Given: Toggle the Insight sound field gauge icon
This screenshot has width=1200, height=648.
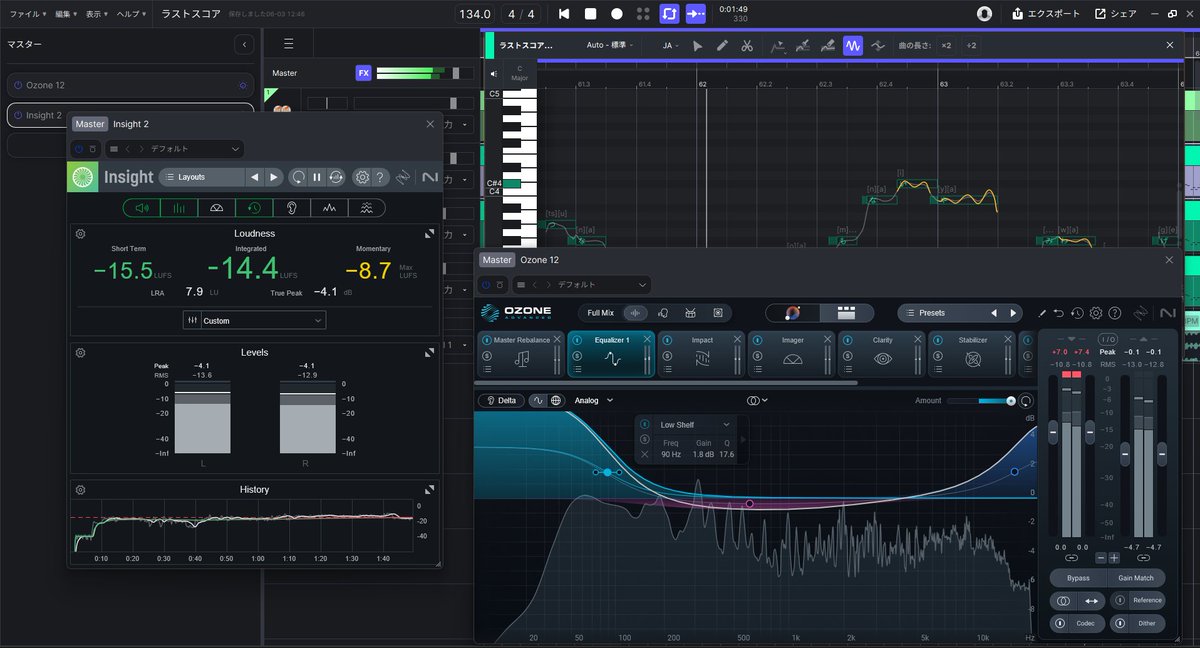Looking at the screenshot, I should (217, 208).
